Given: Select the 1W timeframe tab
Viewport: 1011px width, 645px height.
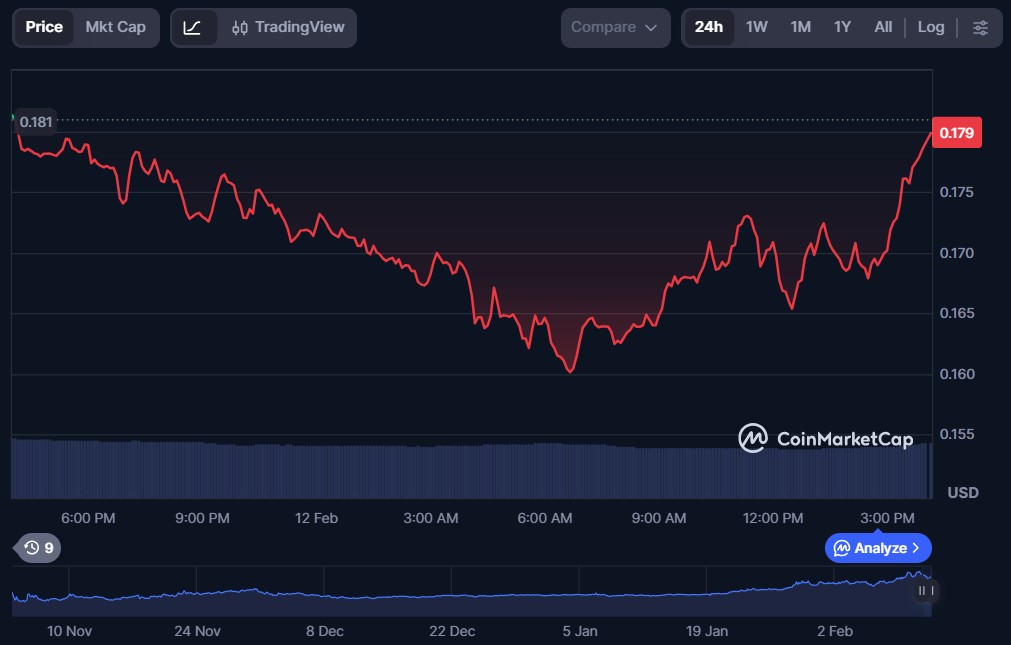Looking at the screenshot, I should (x=757, y=28).
